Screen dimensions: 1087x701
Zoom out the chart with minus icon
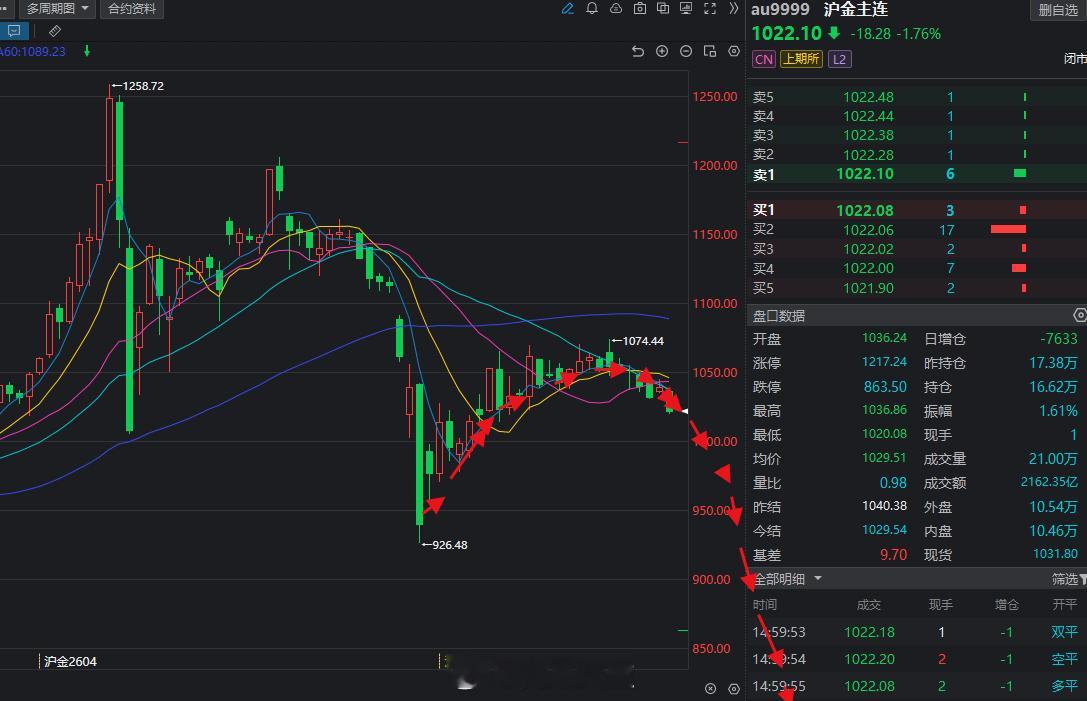point(686,50)
